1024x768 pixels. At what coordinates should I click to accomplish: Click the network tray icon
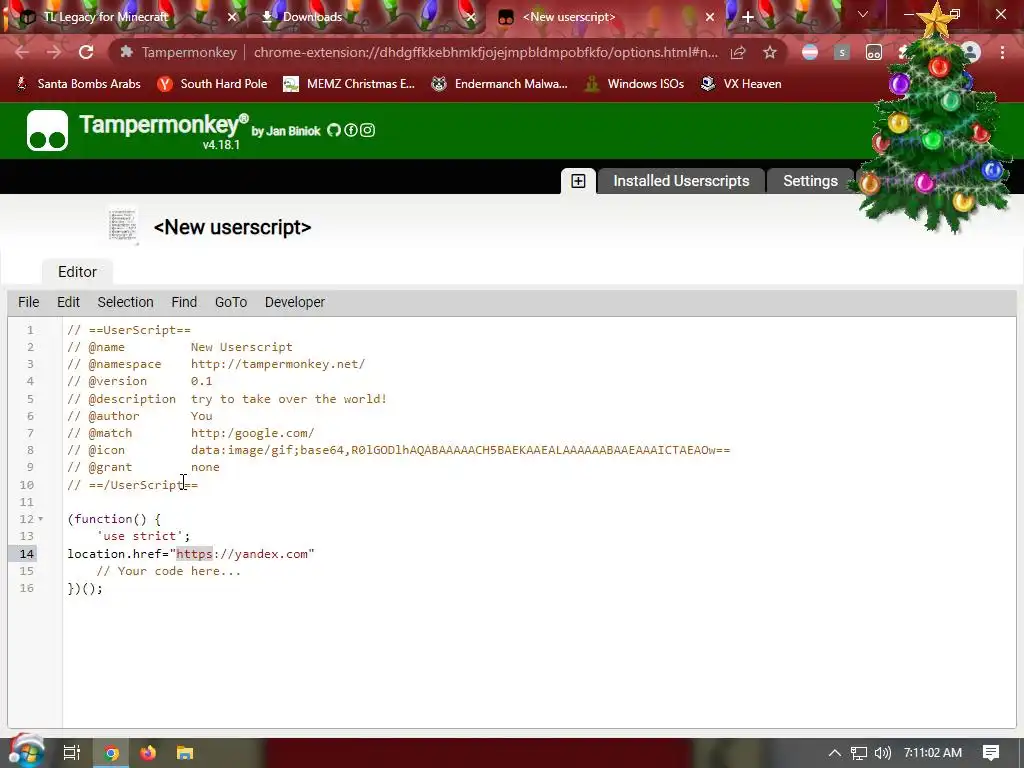click(859, 753)
